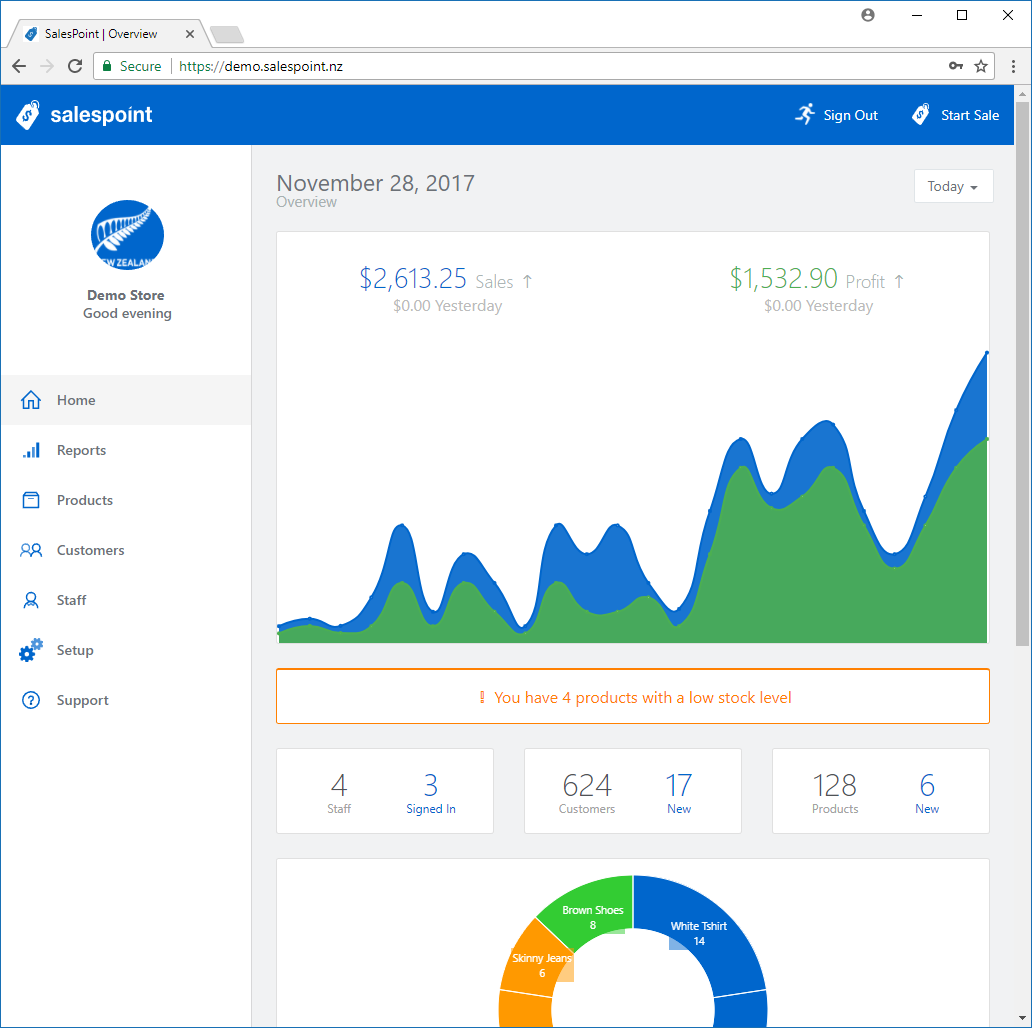Click the 4 Staff count
Viewport: 1032px width, 1028px height.
pos(339,792)
